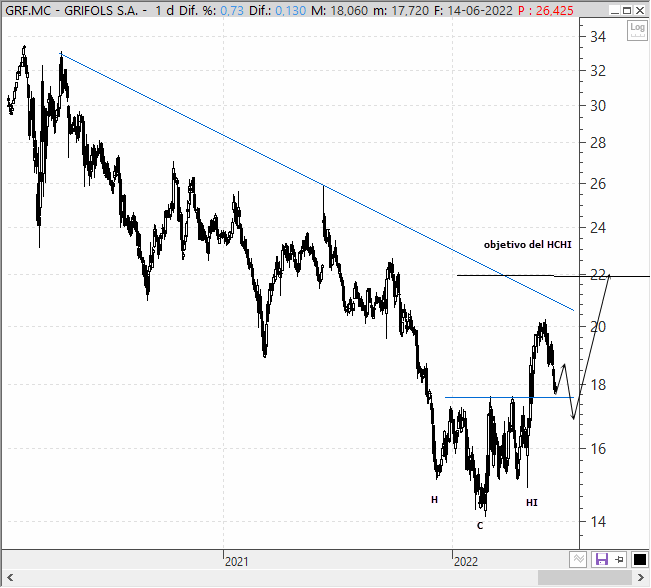This screenshot has width=651, height=588.
Task: Click the 'H' left shoulder label
Action: (434, 500)
